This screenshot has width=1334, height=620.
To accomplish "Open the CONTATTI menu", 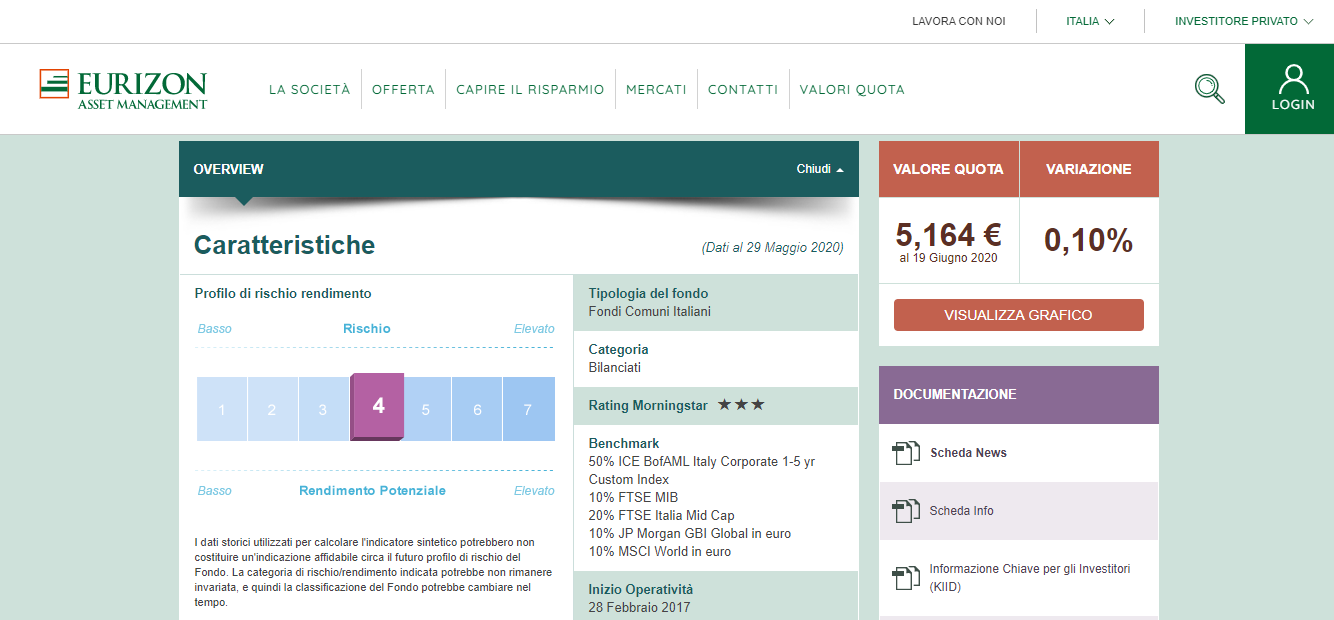I will [743, 89].
